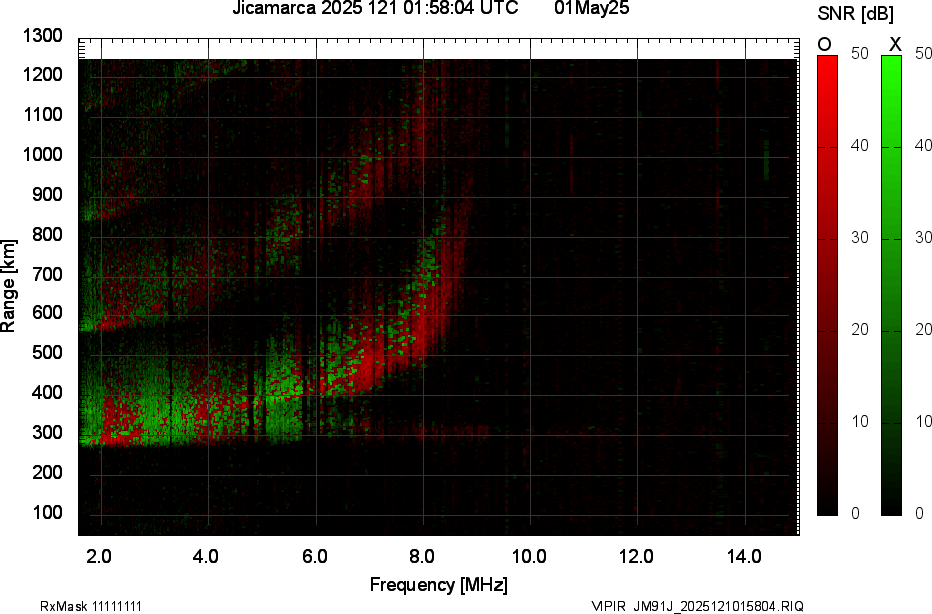
Task: Click the 'Range [km]' axis label
Action: 8,286
